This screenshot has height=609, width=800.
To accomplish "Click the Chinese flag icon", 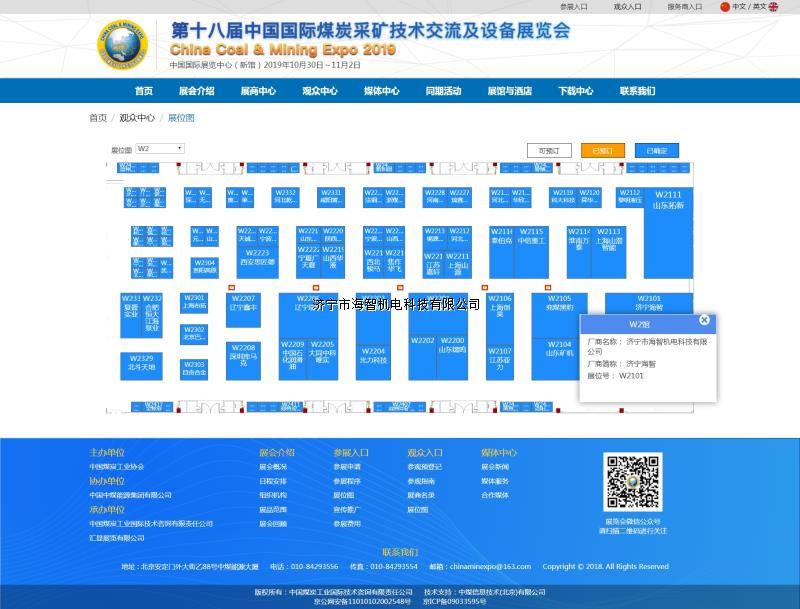I will [725, 7].
